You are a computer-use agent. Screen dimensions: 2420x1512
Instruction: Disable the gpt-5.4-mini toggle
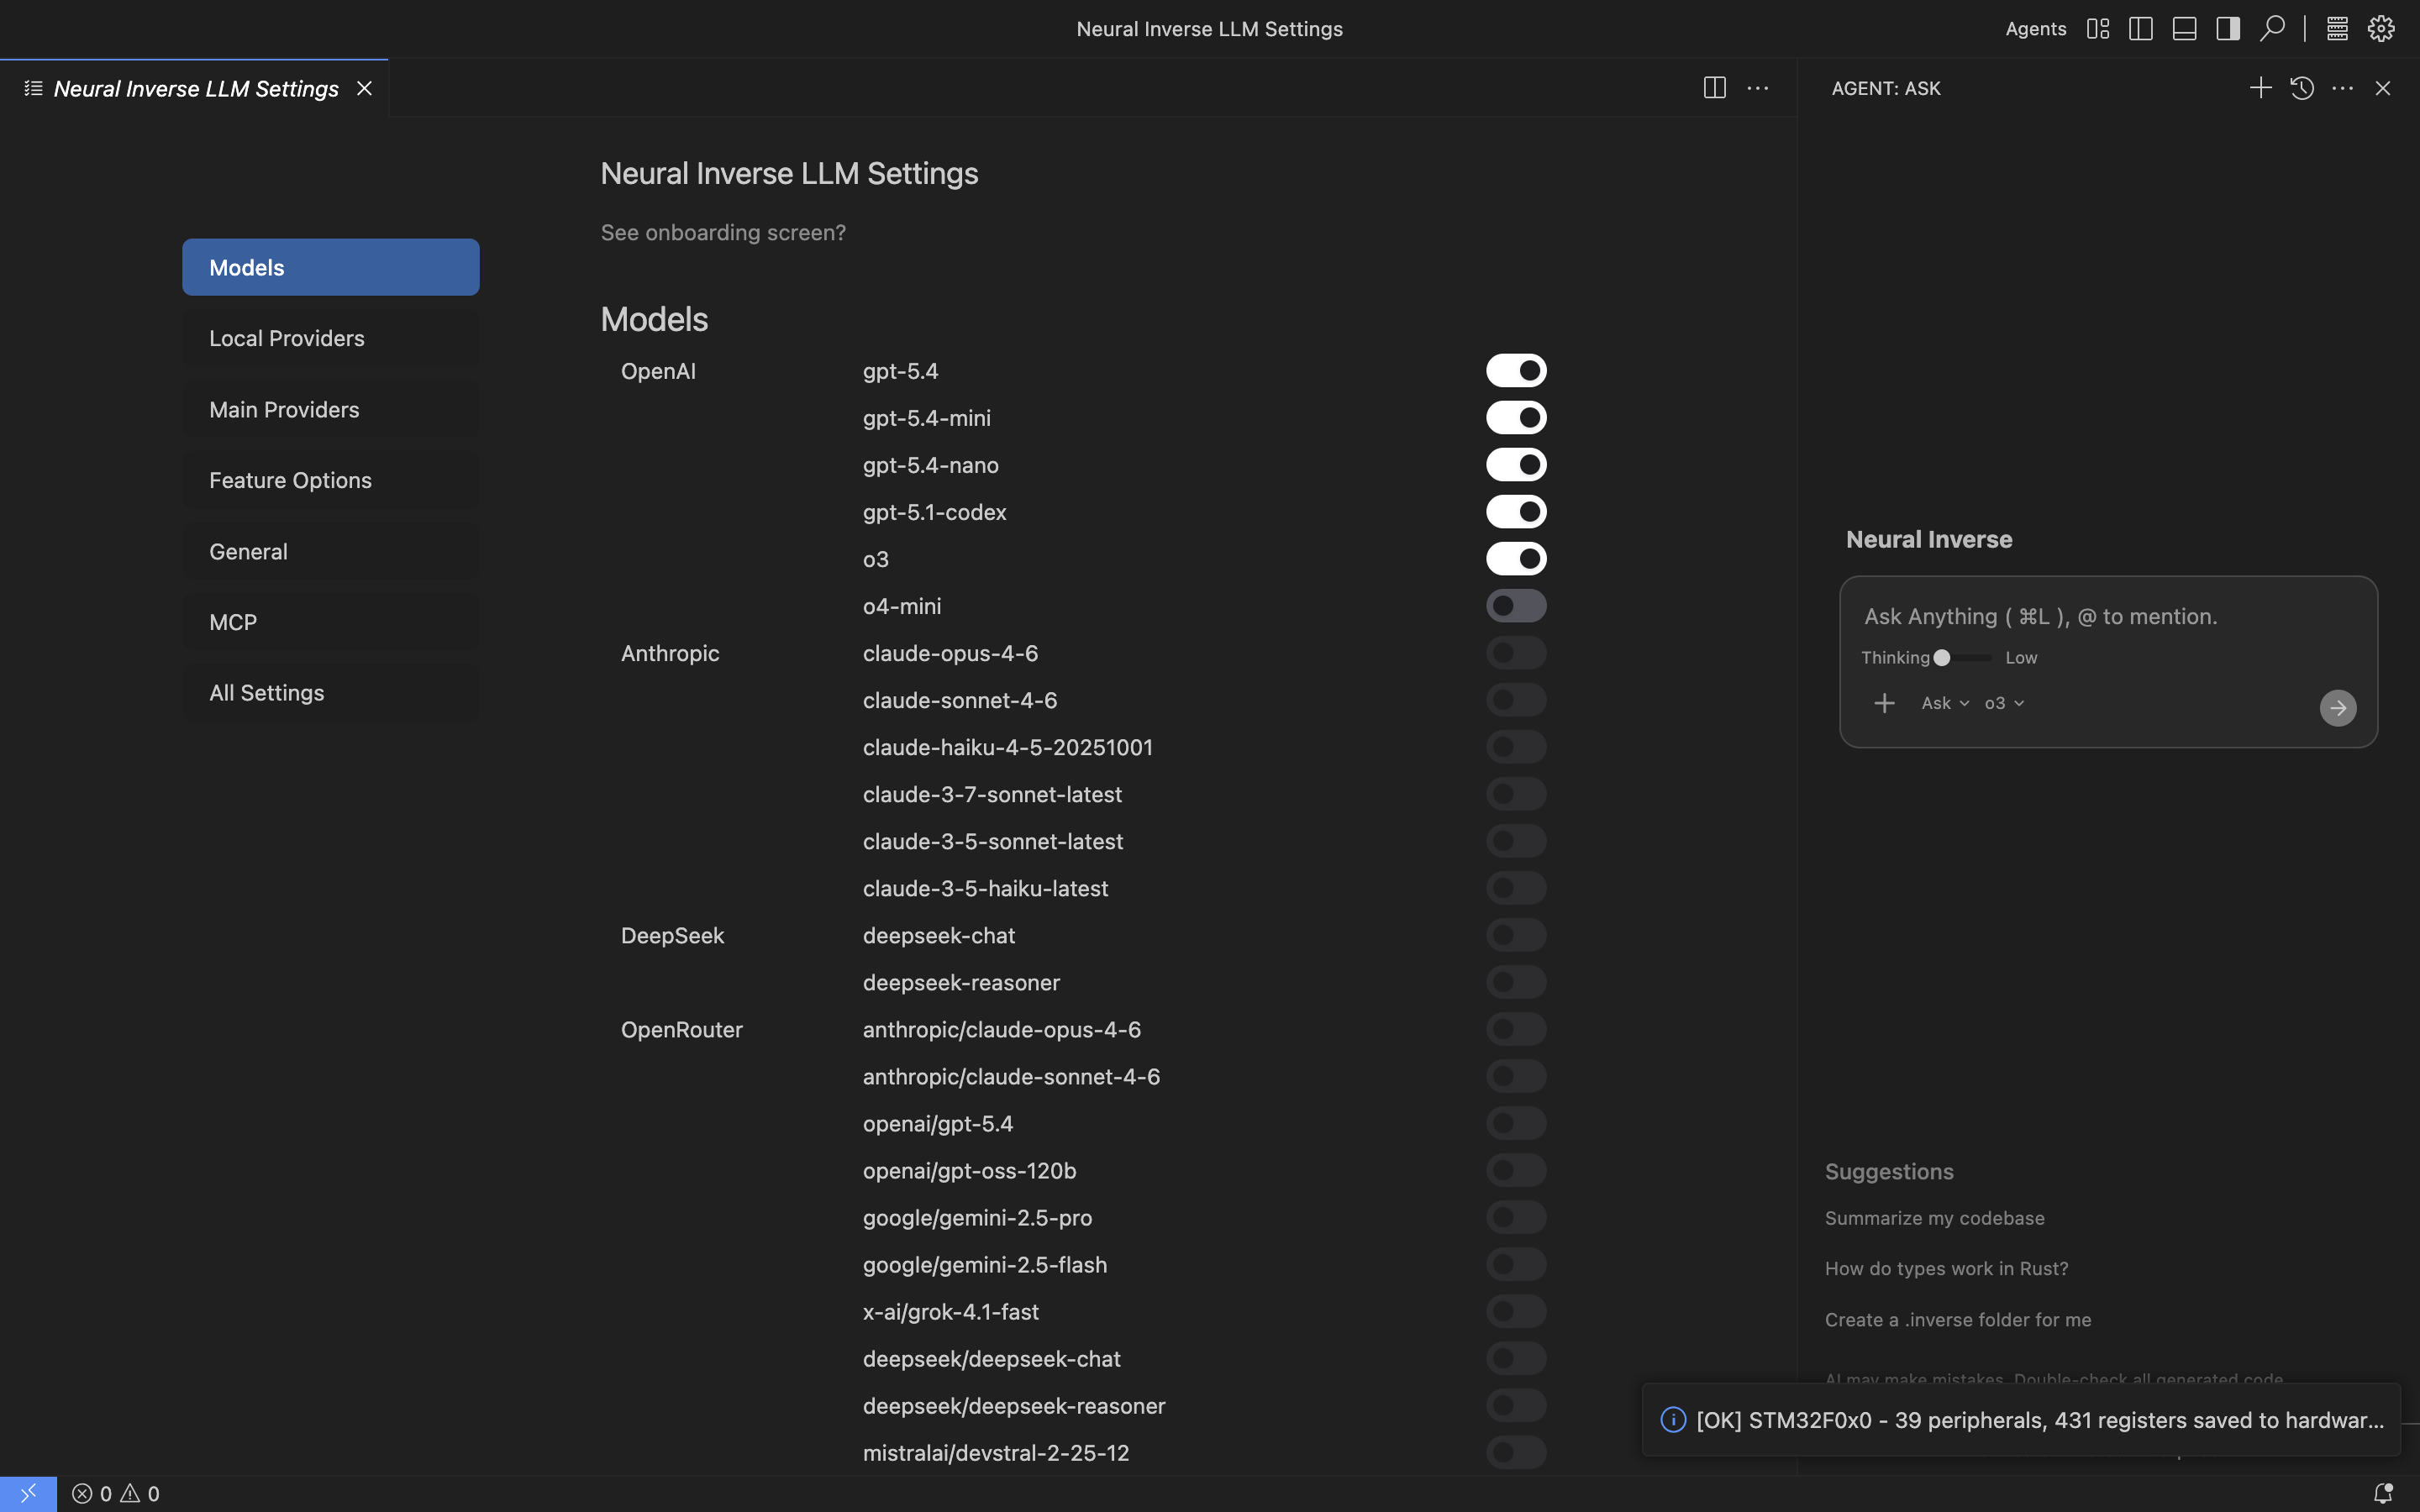[1516, 418]
